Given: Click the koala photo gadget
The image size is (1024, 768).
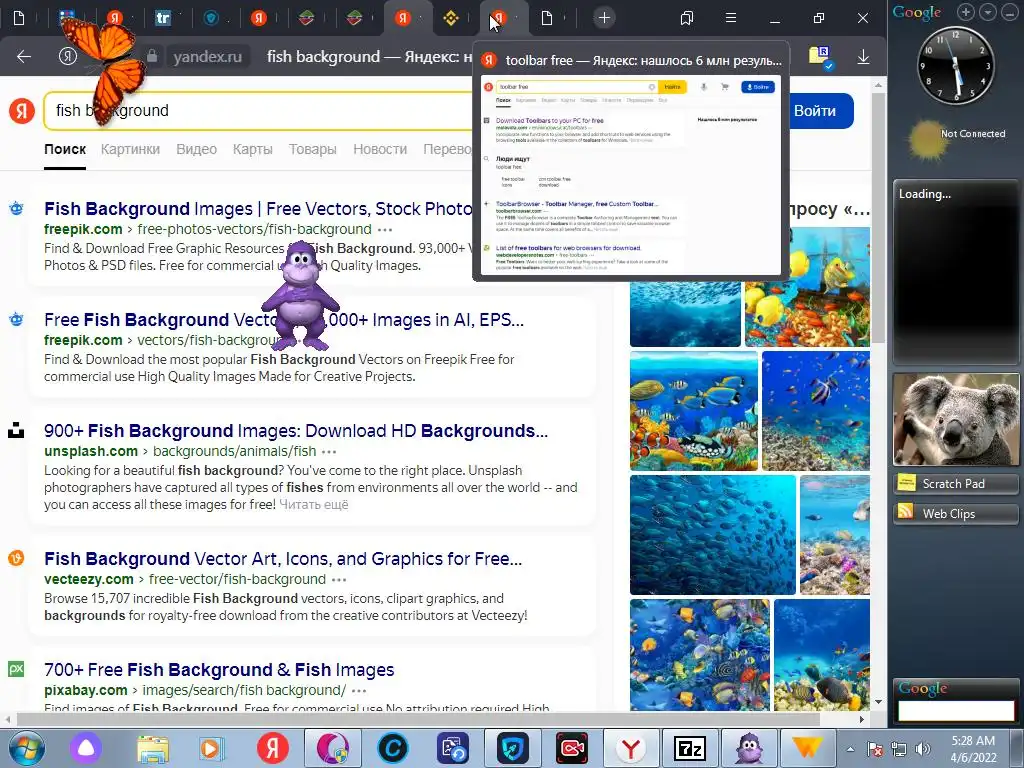Looking at the screenshot, I should [956, 419].
